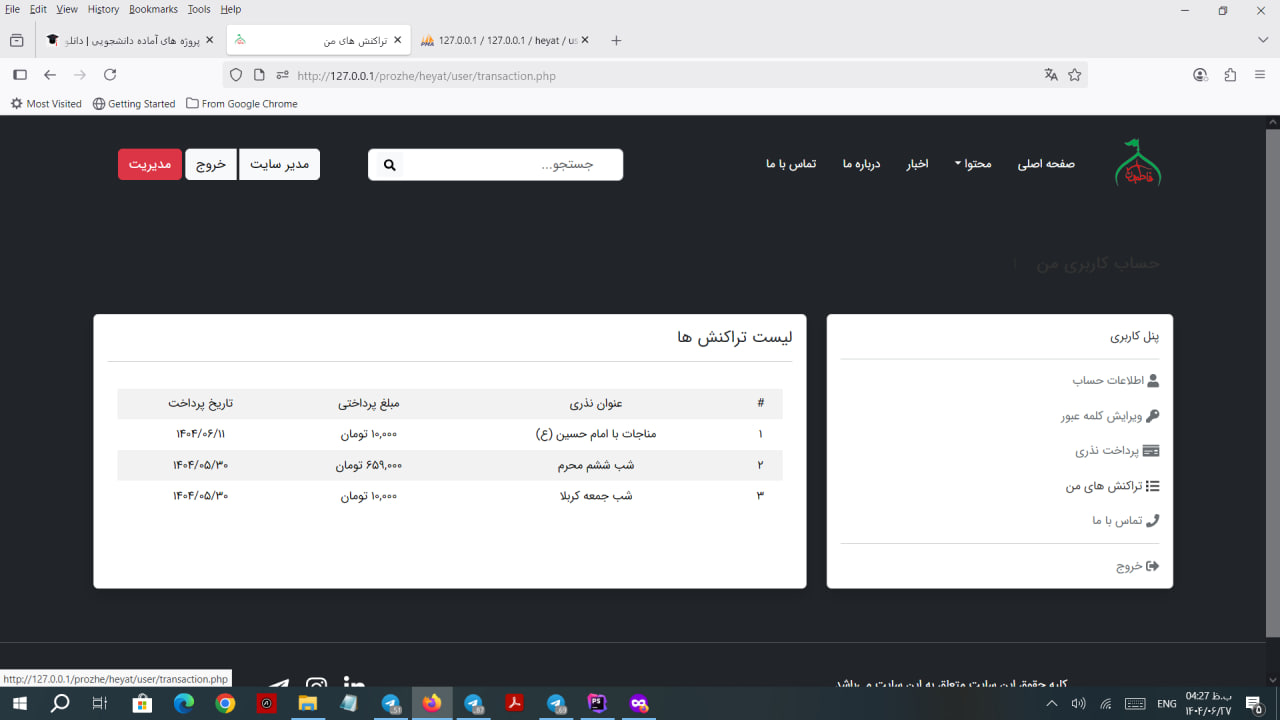The width and height of the screenshot is (1280, 720).
Task: Click the جستجو search input field
Action: (510, 165)
